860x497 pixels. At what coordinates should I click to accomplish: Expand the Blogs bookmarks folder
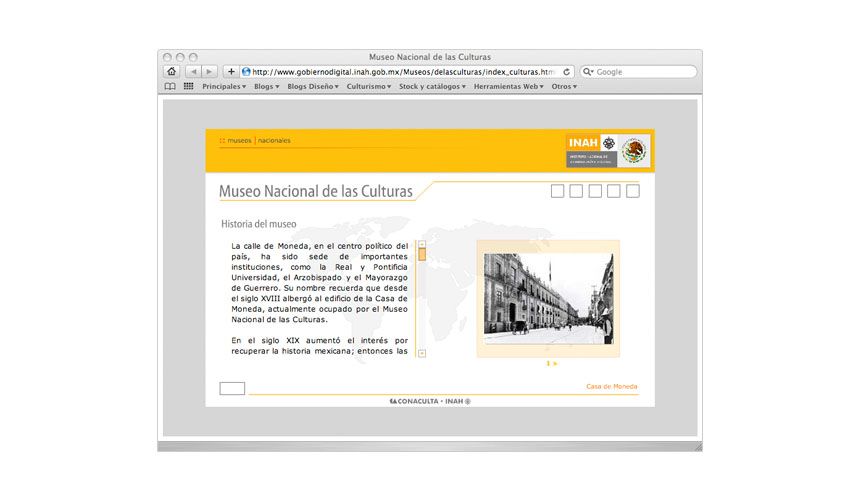point(267,87)
